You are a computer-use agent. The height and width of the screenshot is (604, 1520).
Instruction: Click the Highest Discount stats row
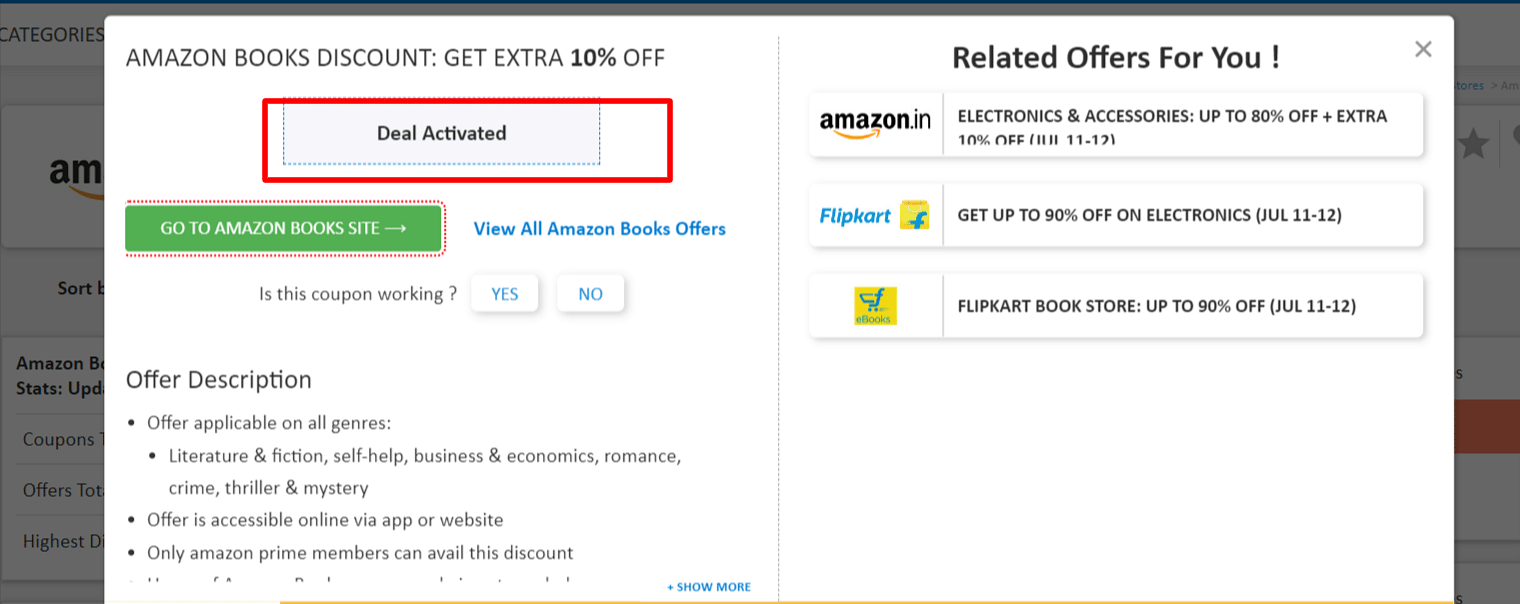[x=59, y=541]
